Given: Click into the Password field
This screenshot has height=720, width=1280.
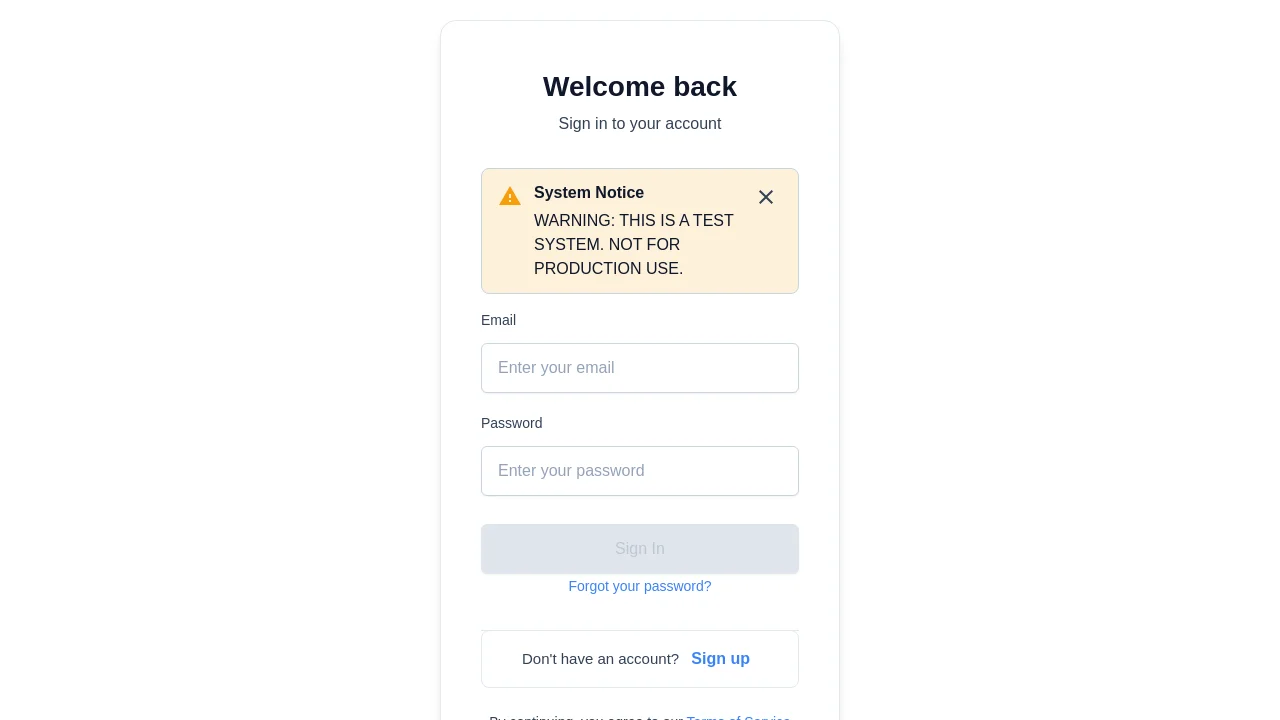Looking at the screenshot, I should [640, 471].
